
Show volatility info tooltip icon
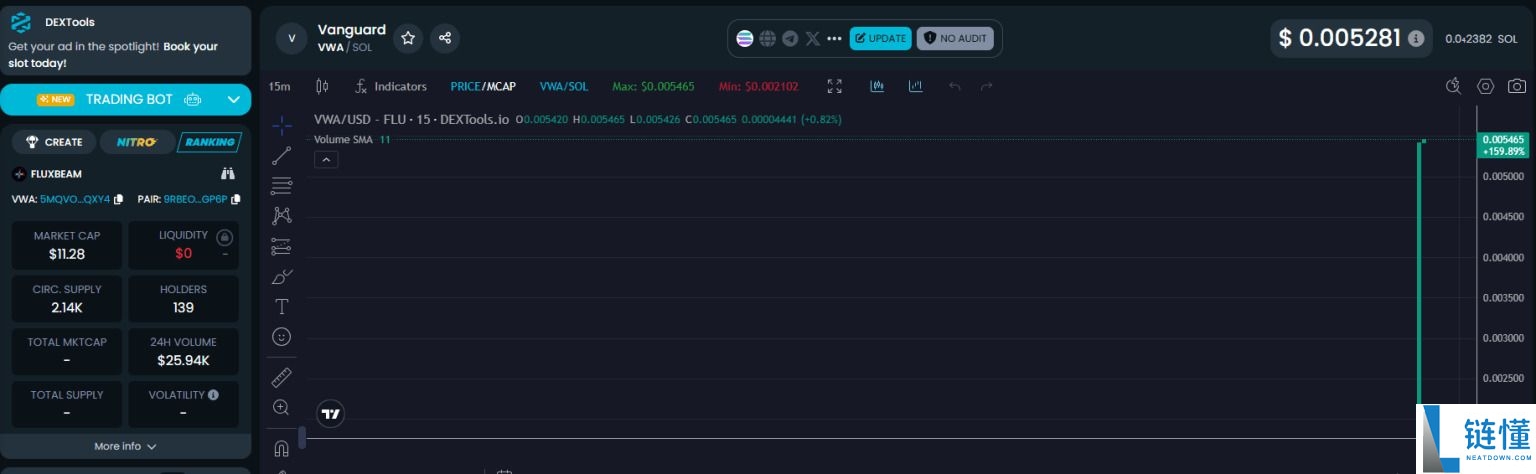tap(214, 395)
